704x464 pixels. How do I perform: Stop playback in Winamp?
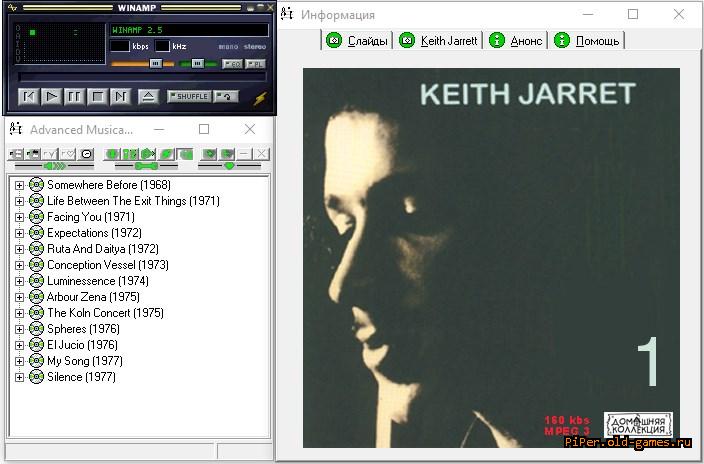(97, 97)
